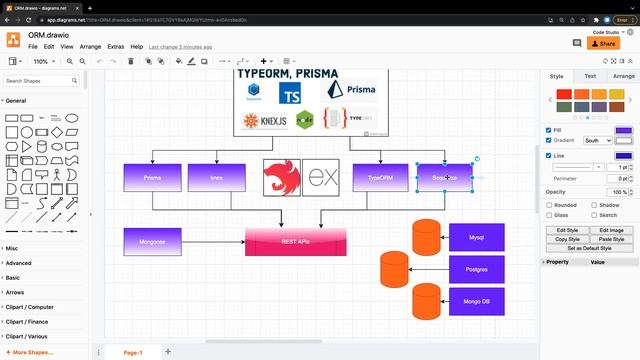The height and width of the screenshot is (360, 640).
Task: Click the Paste Style button
Action: click(611, 239)
